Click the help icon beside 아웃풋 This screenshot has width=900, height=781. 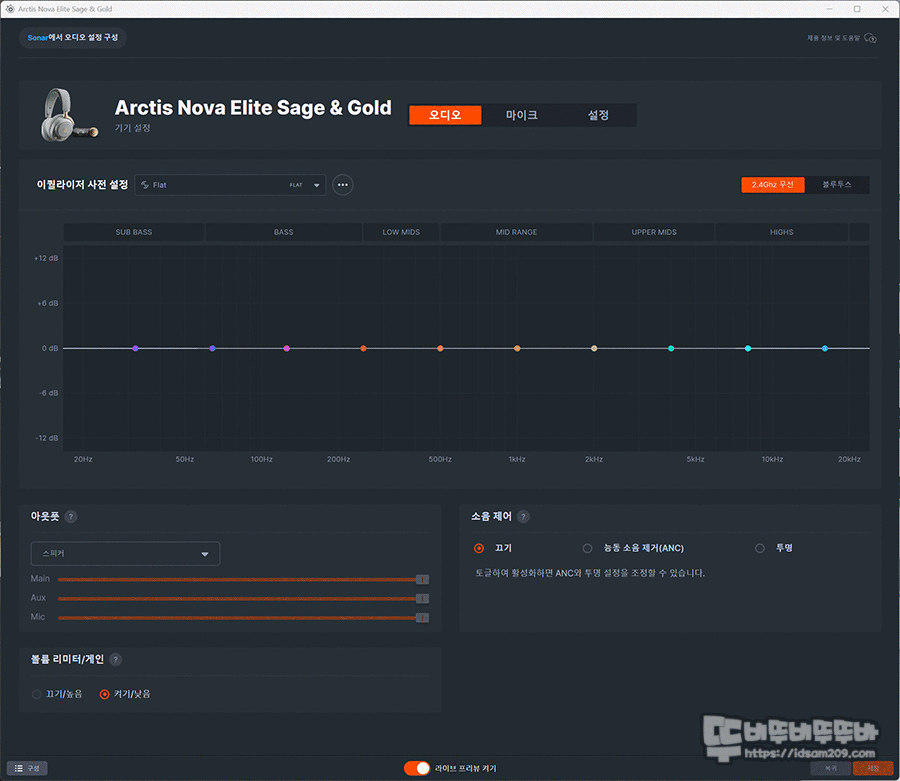click(71, 516)
